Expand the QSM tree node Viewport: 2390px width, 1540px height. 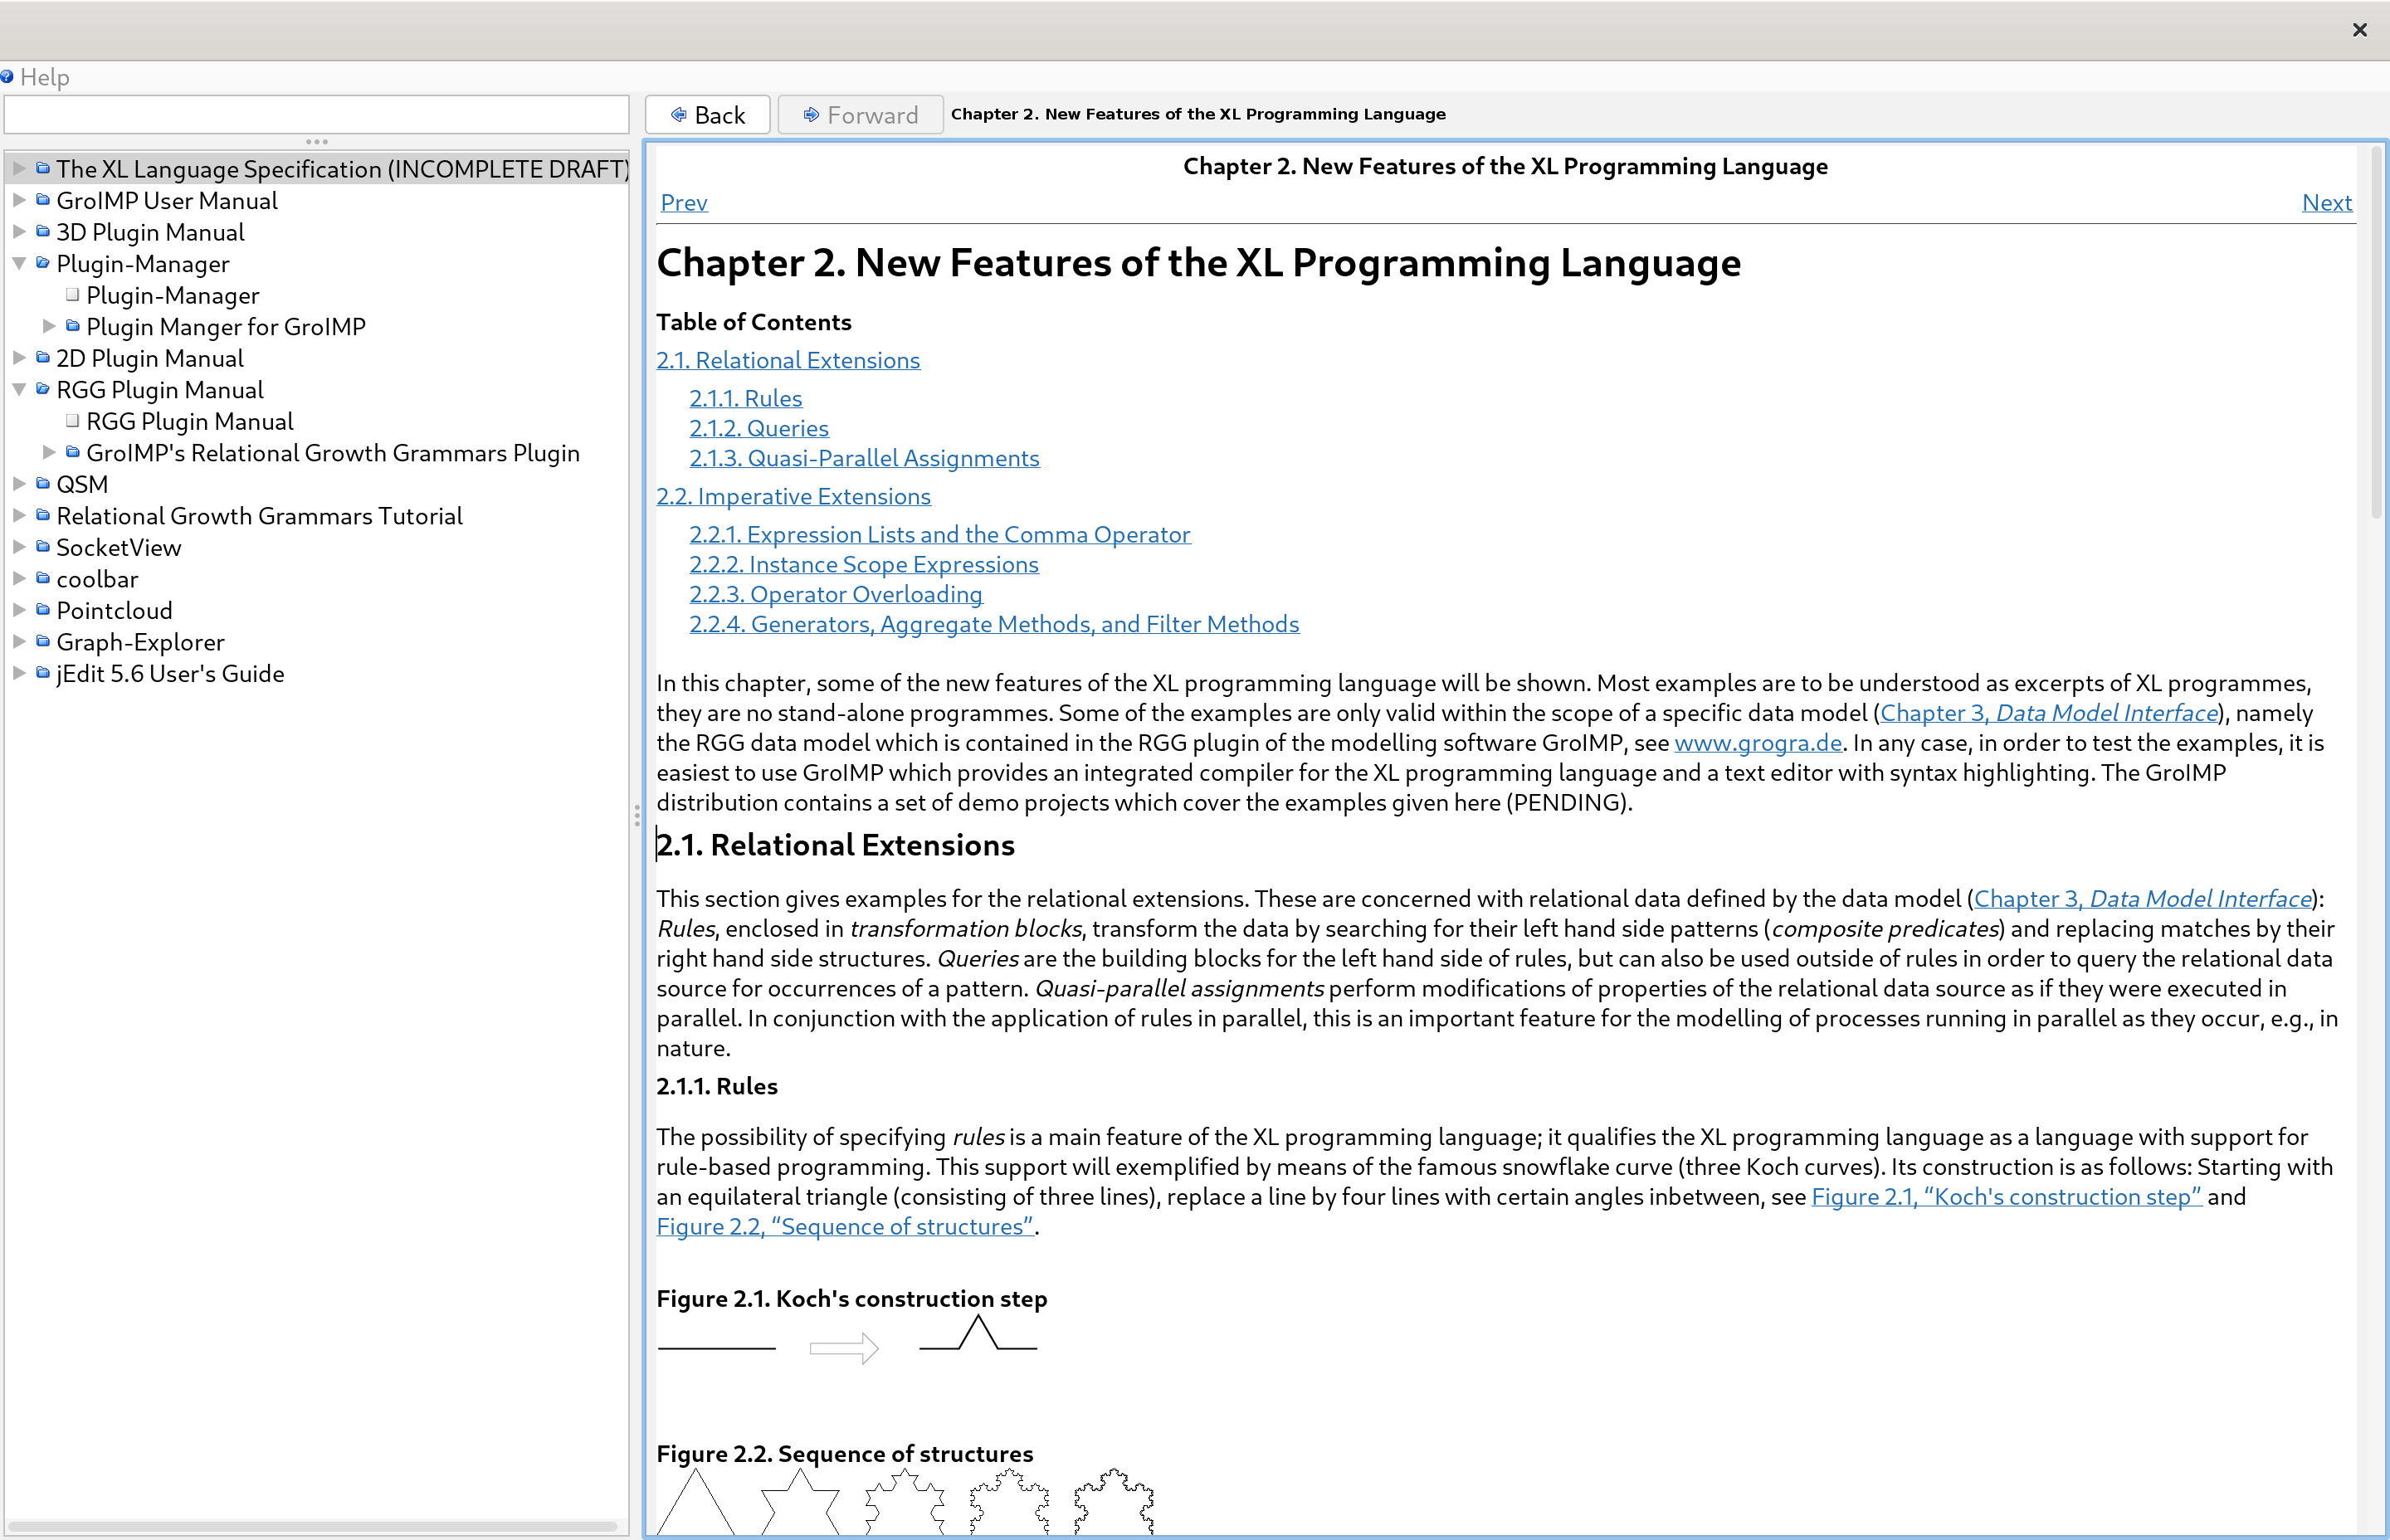19,484
